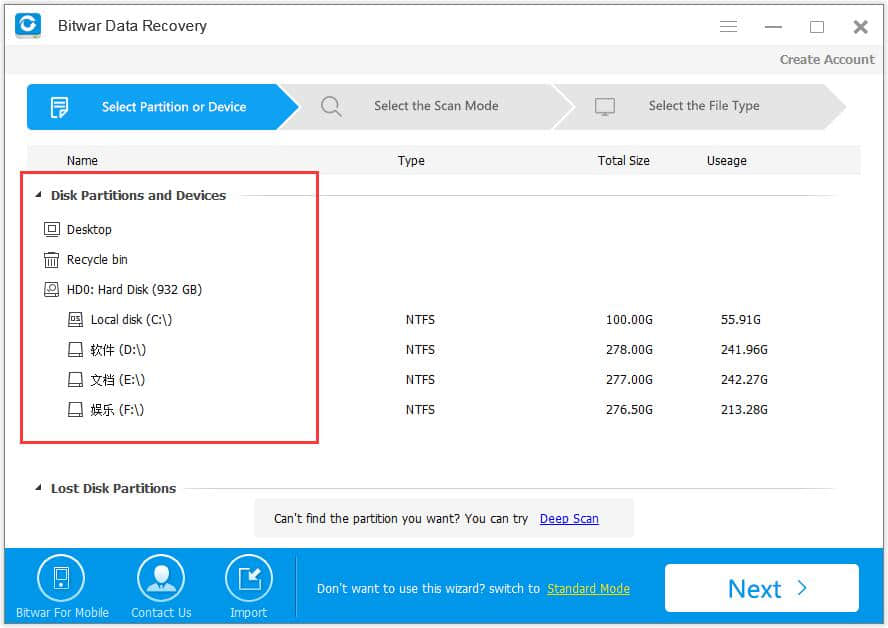The height and width of the screenshot is (628, 888).
Task: Click the drive icon for 软件 (D:\)
Action: [x=75, y=349]
